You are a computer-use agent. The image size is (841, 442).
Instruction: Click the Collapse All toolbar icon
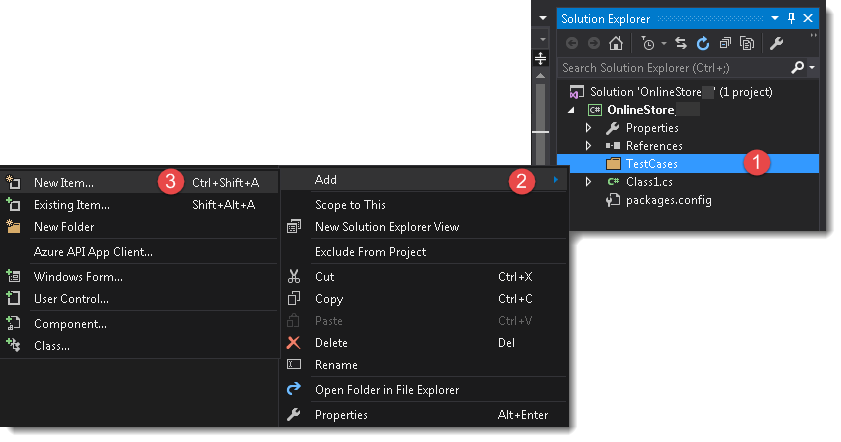tap(725, 43)
